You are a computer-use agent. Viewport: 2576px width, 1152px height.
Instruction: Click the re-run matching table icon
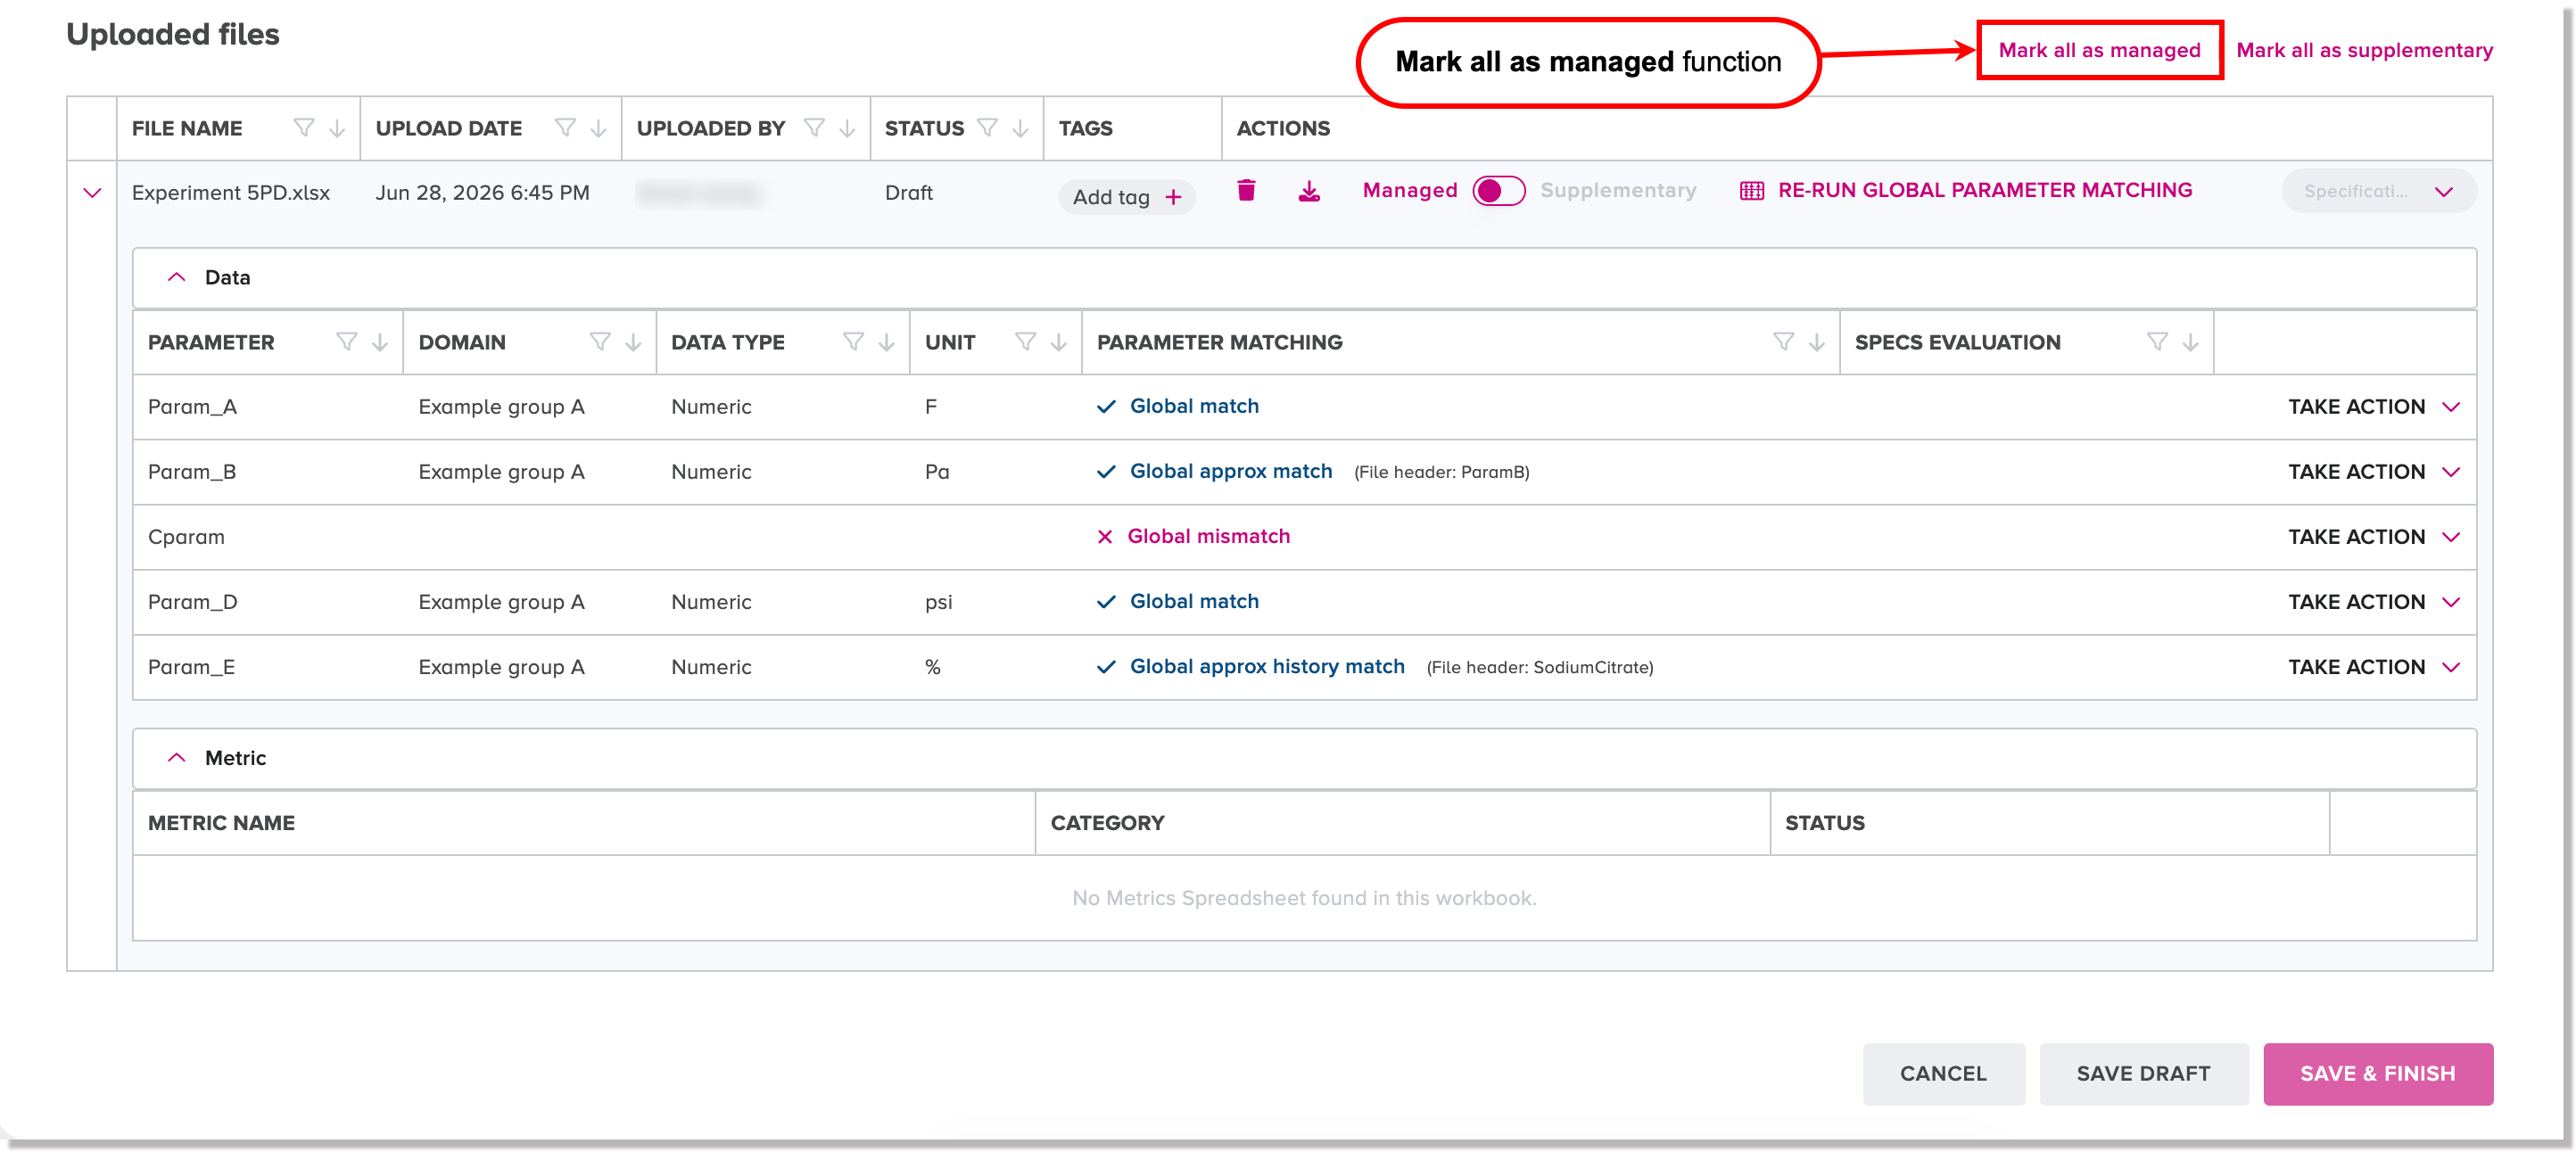pyautogui.click(x=1751, y=190)
